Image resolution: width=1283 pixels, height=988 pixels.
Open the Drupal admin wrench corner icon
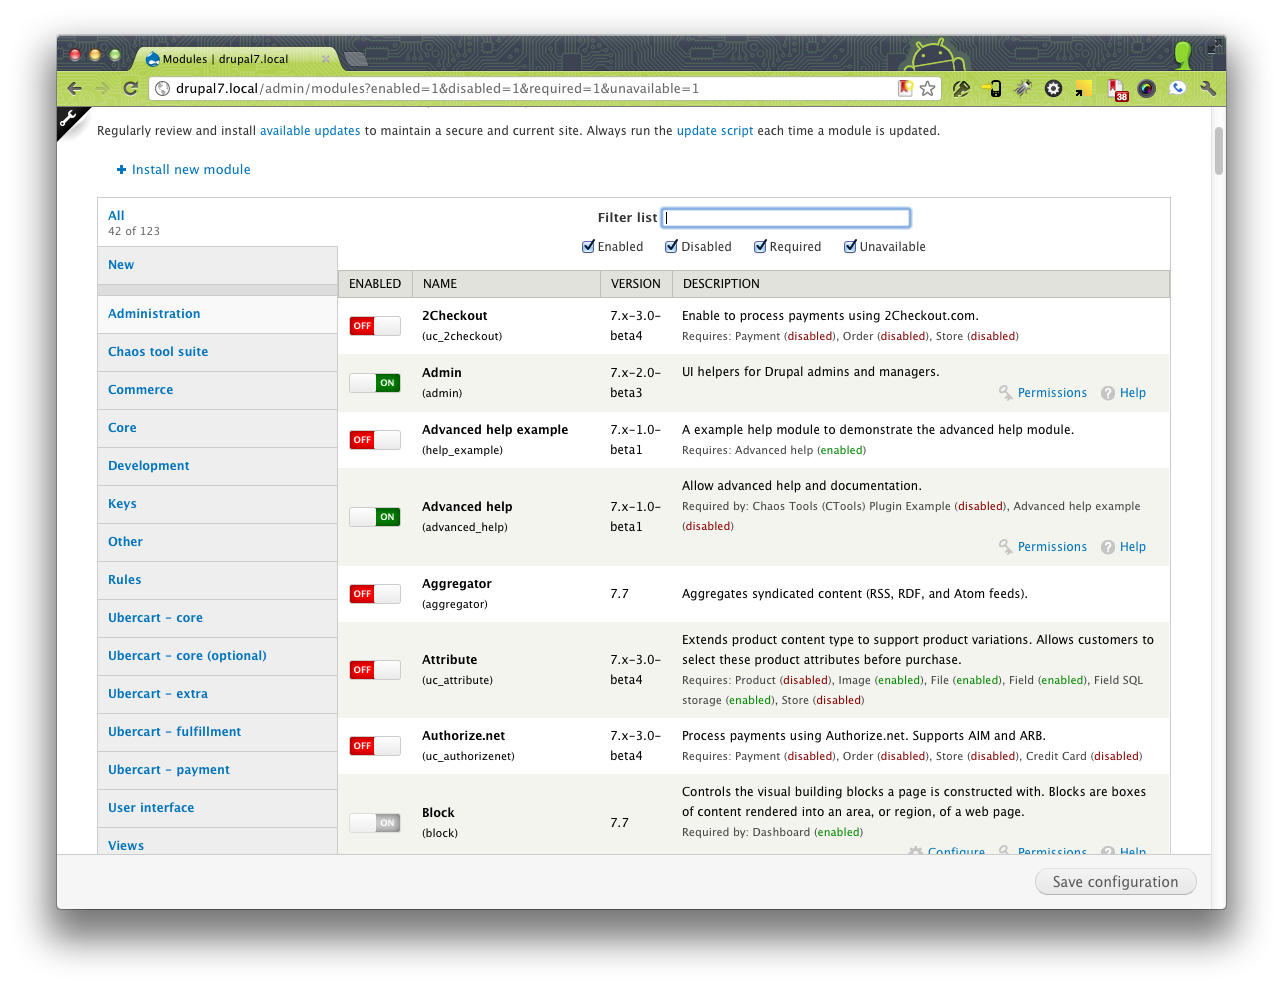(68, 119)
